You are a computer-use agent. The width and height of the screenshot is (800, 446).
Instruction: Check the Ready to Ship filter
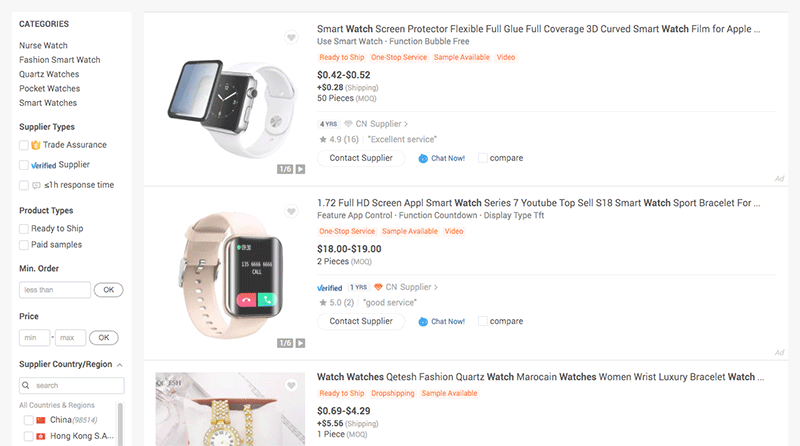tap(24, 229)
